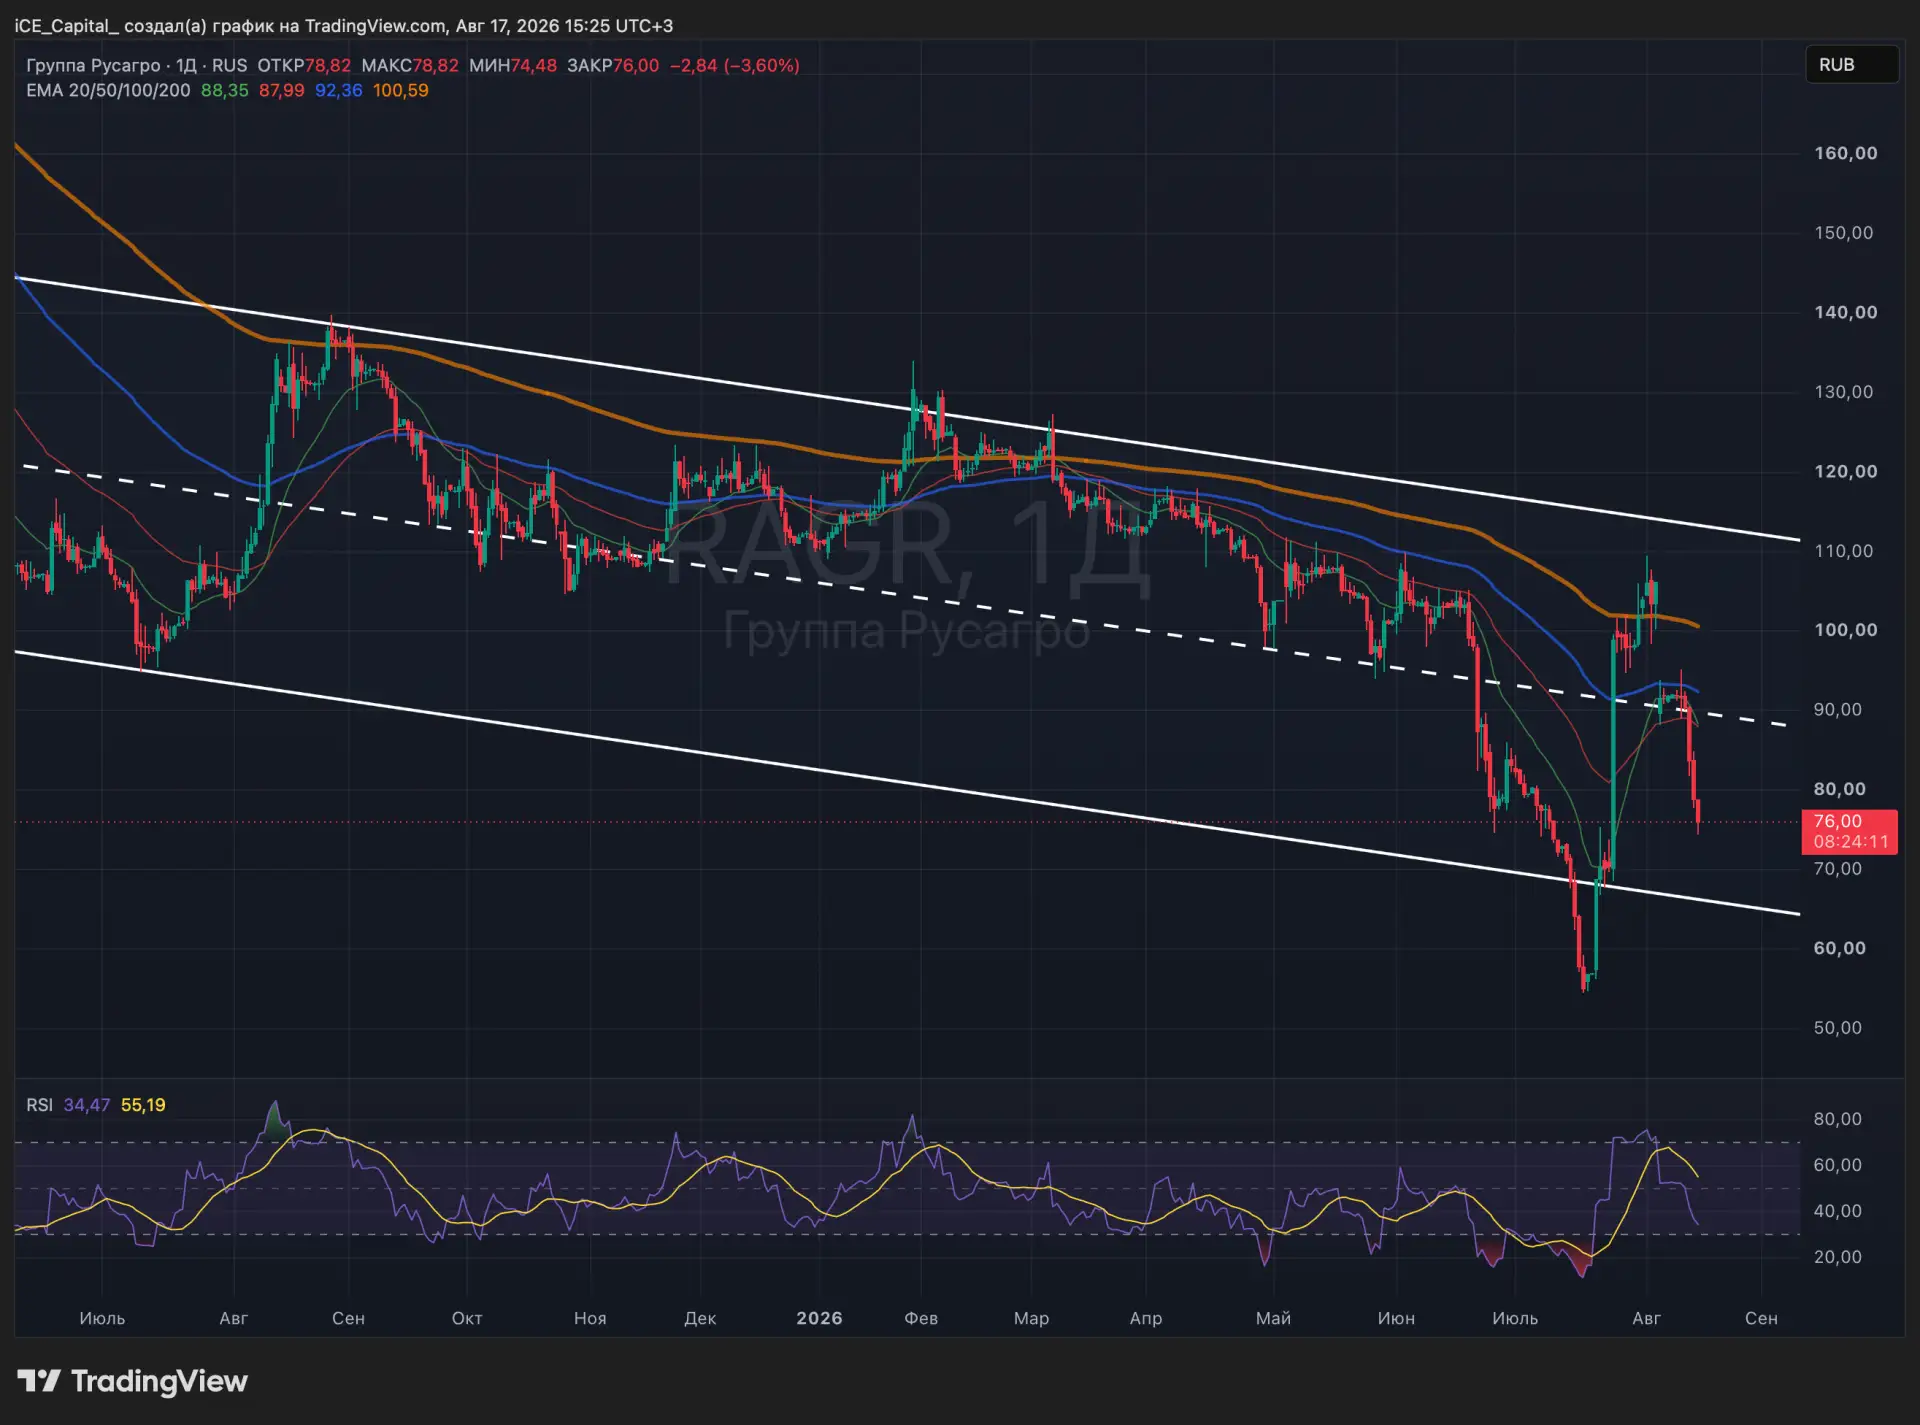Select the Группа Русагро symbol title

coord(93,65)
